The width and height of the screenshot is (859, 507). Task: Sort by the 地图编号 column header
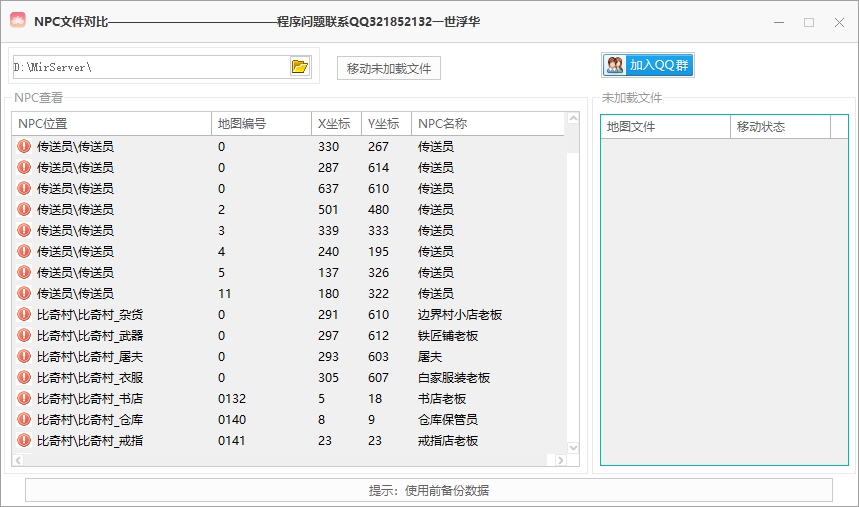[261, 123]
